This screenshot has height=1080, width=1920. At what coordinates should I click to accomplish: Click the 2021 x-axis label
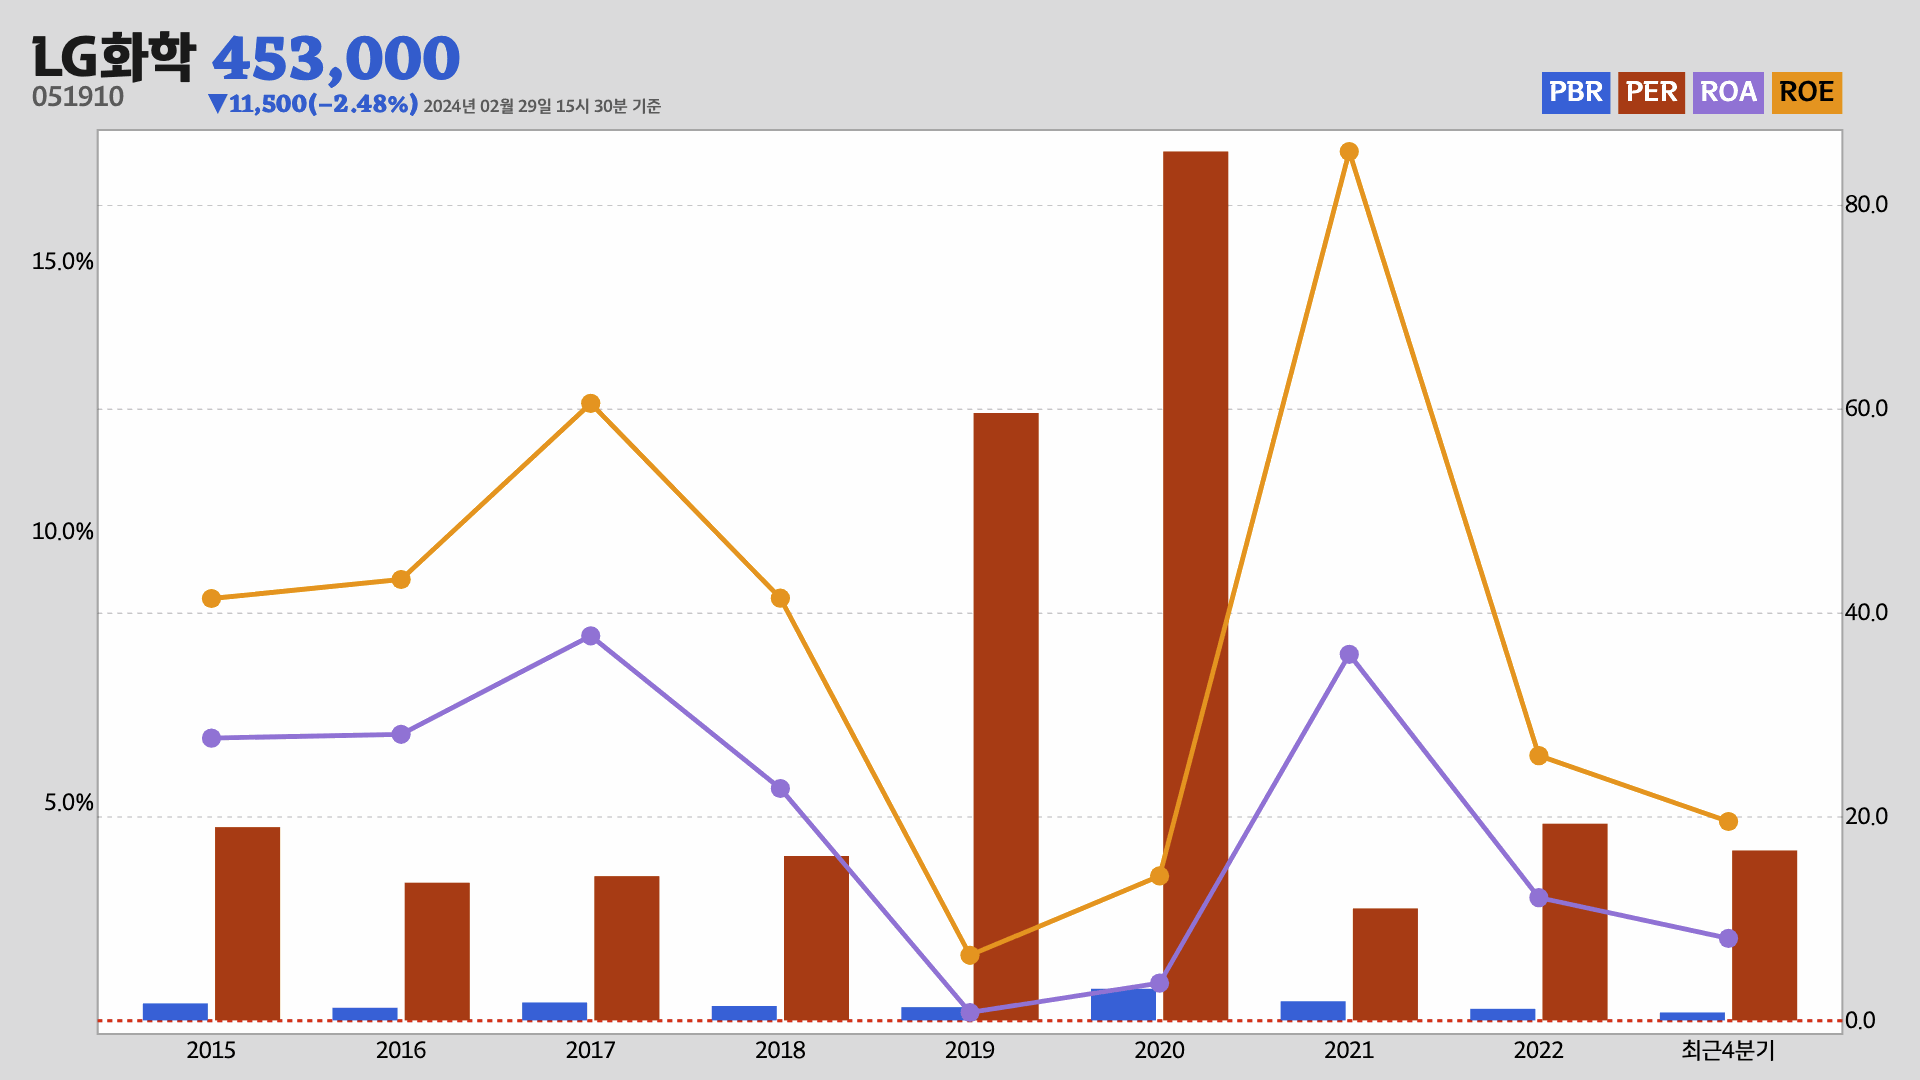(1349, 1050)
